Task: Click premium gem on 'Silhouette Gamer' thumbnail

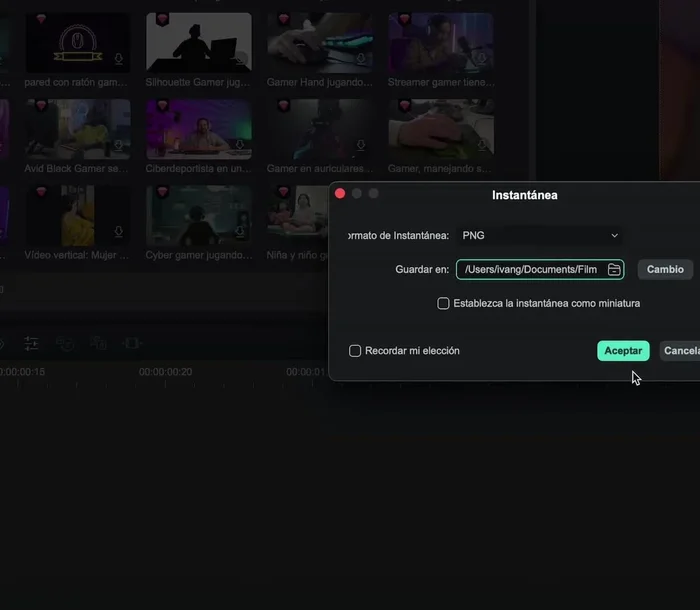Action: click(162, 19)
